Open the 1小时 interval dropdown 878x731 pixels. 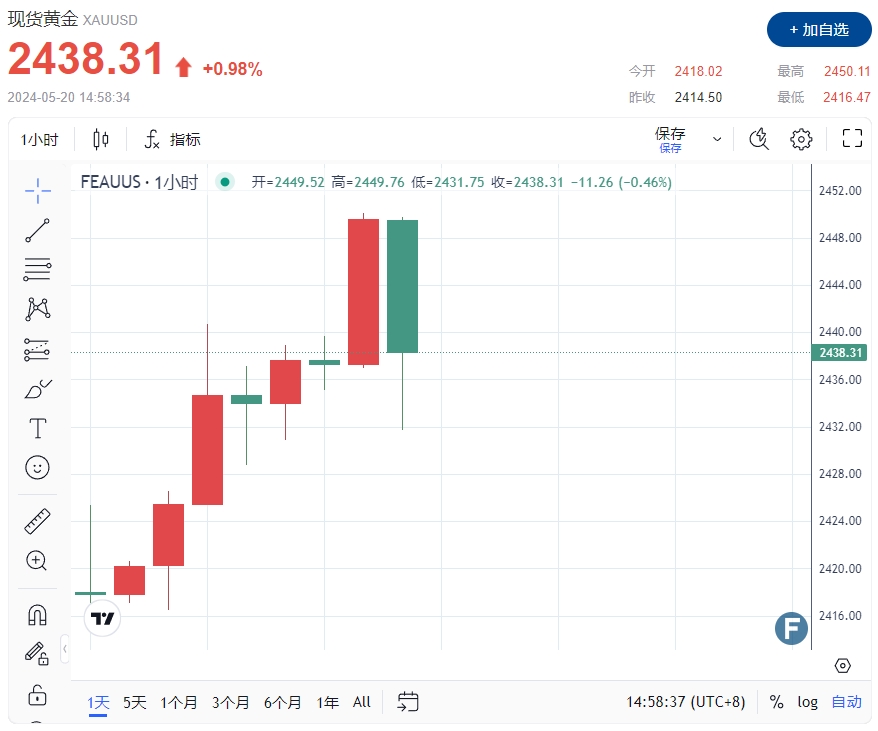40,140
